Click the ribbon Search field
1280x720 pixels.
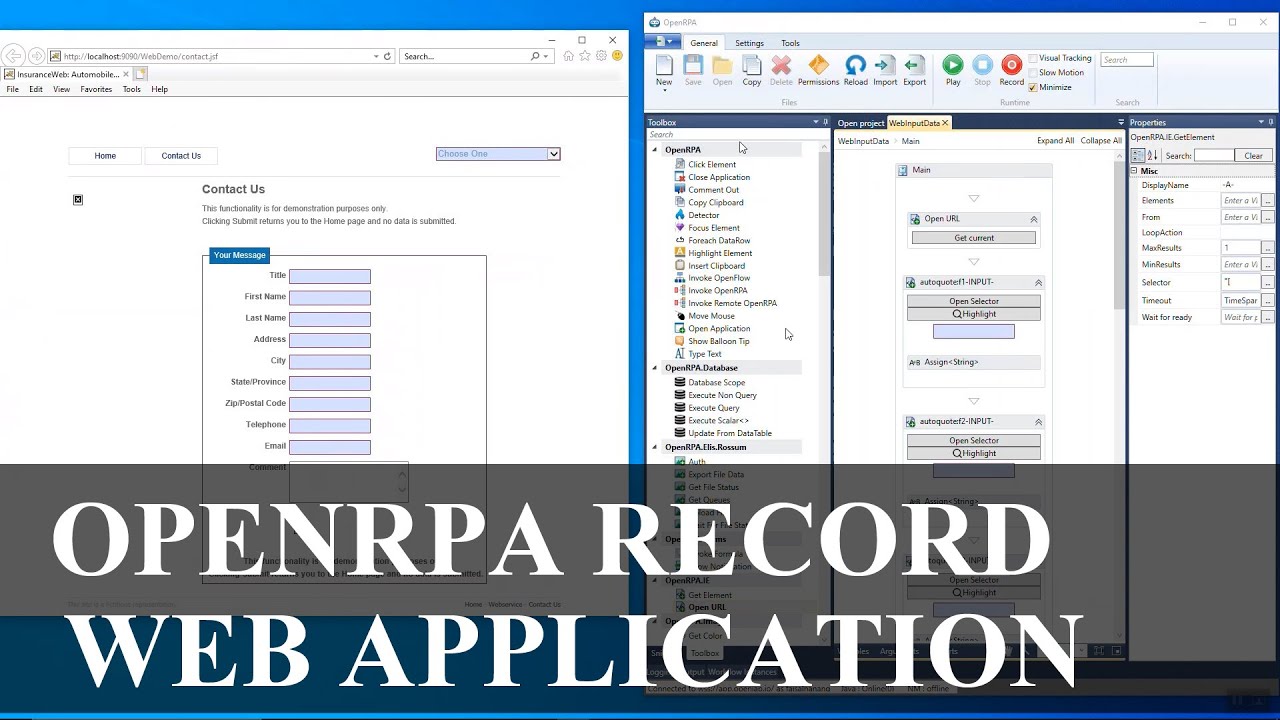point(1127,60)
